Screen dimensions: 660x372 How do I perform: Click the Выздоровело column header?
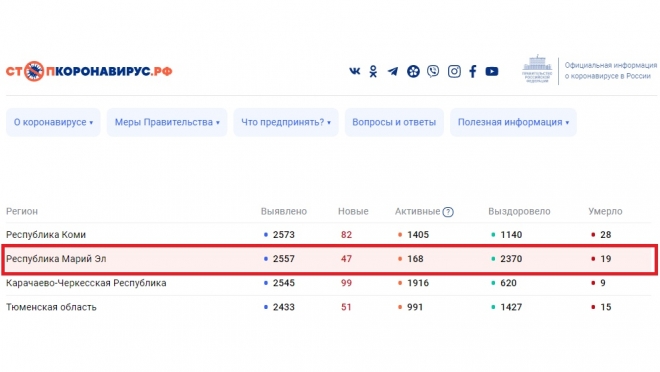coord(519,211)
